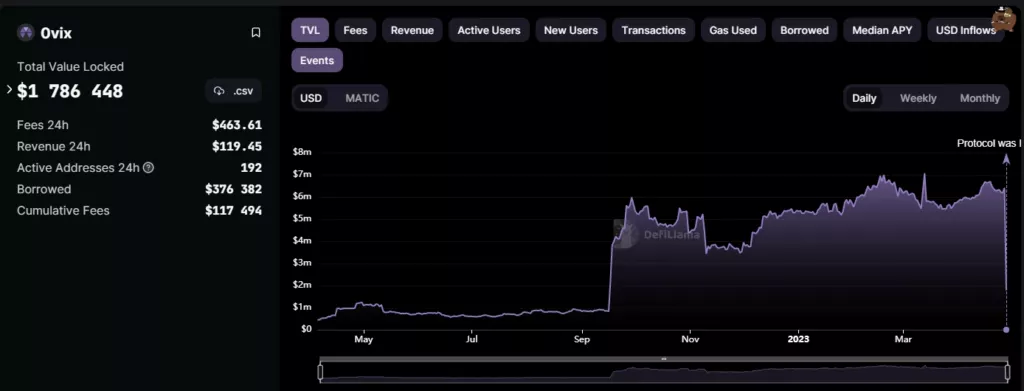Toggle the USD Inflows chart metric
1024x391 pixels.
coord(966,30)
